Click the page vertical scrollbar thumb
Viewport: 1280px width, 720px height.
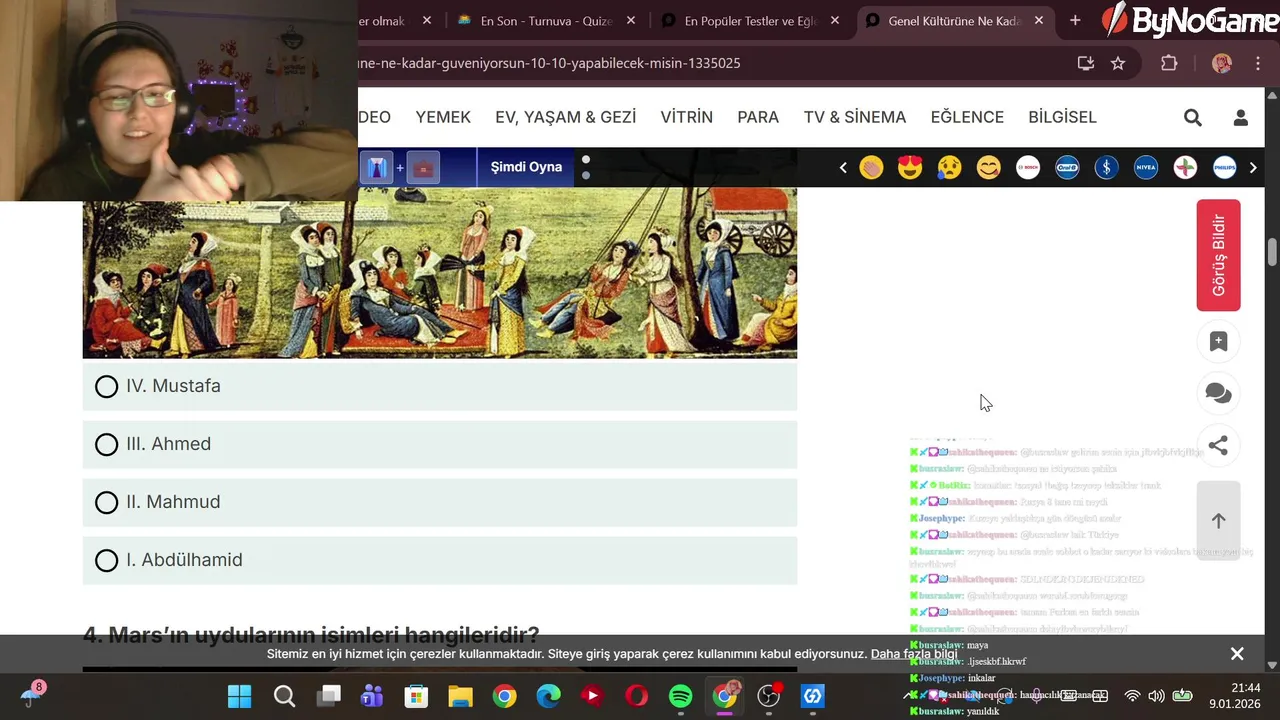click(1272, 252)
